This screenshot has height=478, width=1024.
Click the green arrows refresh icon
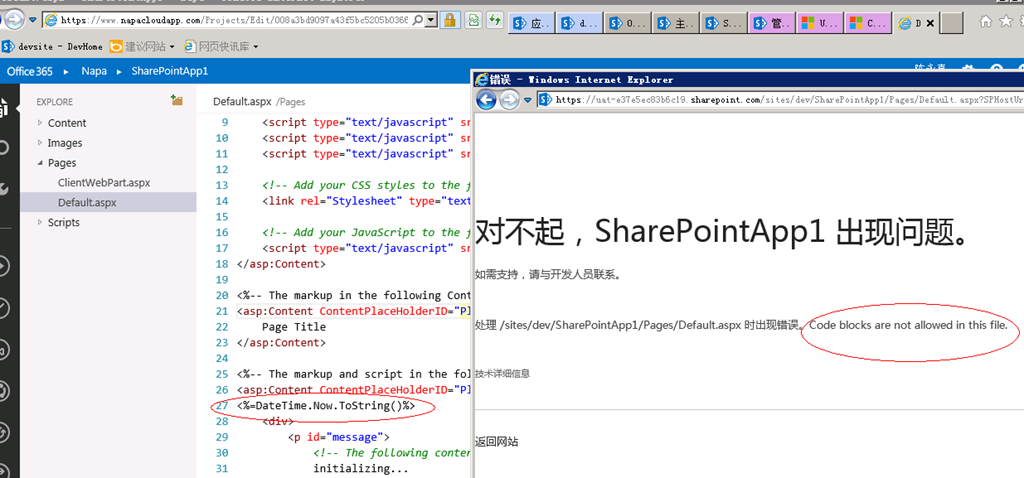pyautogui.click(x=495, y=20)
